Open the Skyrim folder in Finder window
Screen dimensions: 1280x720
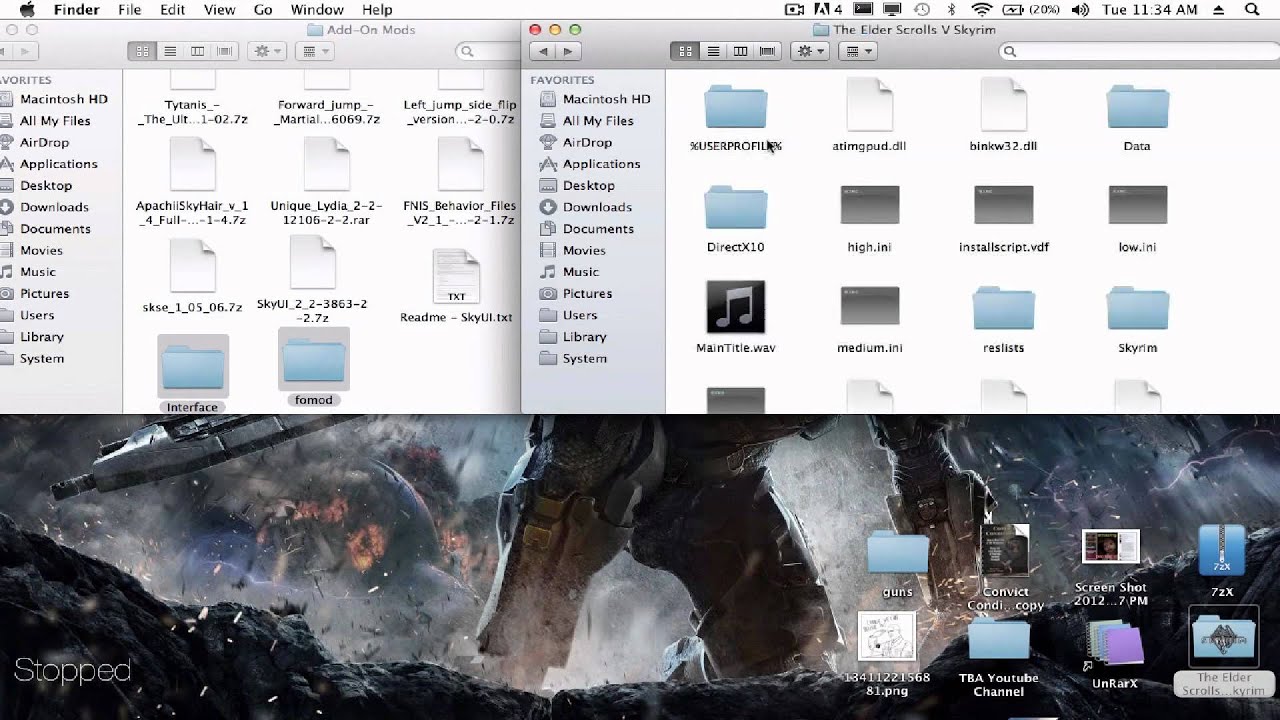pyautogui.click(x=1137, y=309)
